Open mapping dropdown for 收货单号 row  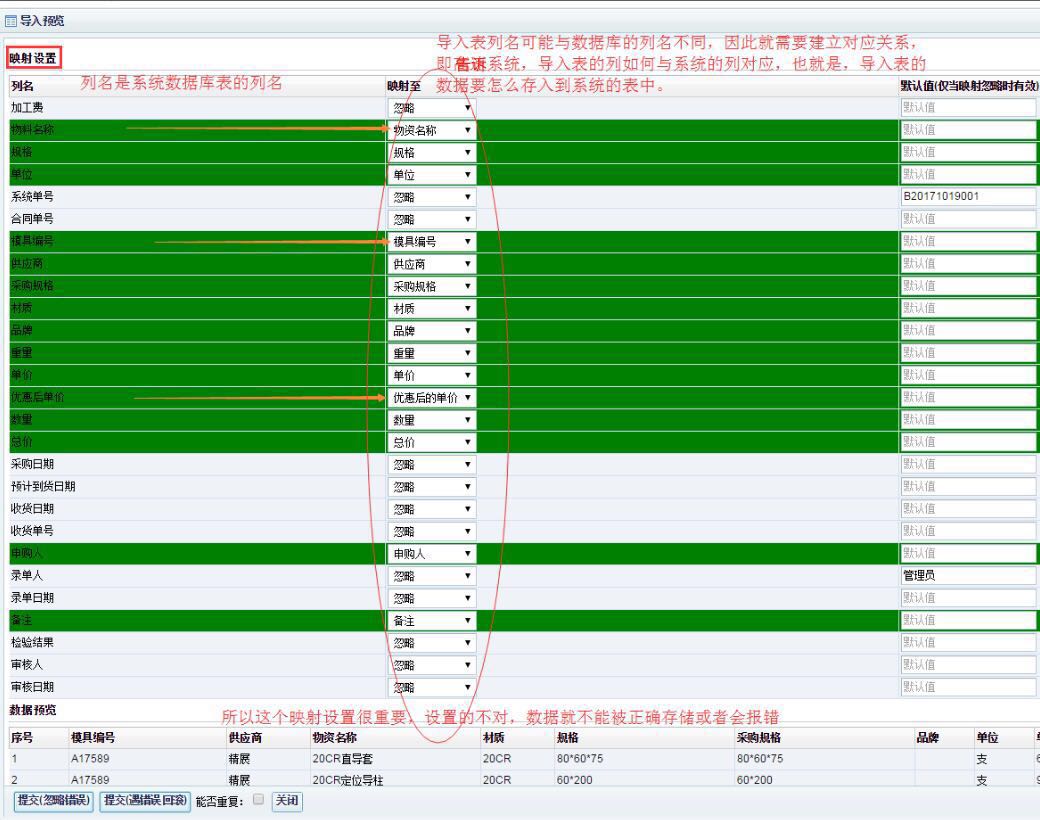(432, 531)
